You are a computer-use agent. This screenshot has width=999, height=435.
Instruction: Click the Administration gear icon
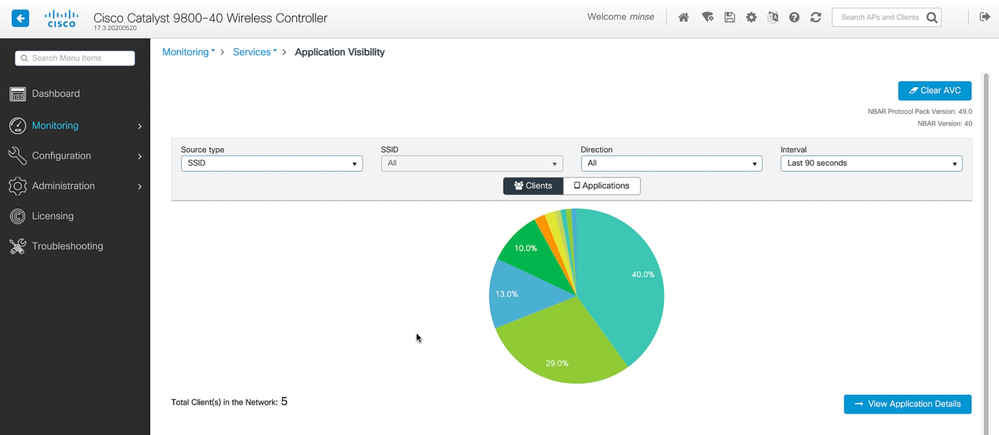pos(17,186)
